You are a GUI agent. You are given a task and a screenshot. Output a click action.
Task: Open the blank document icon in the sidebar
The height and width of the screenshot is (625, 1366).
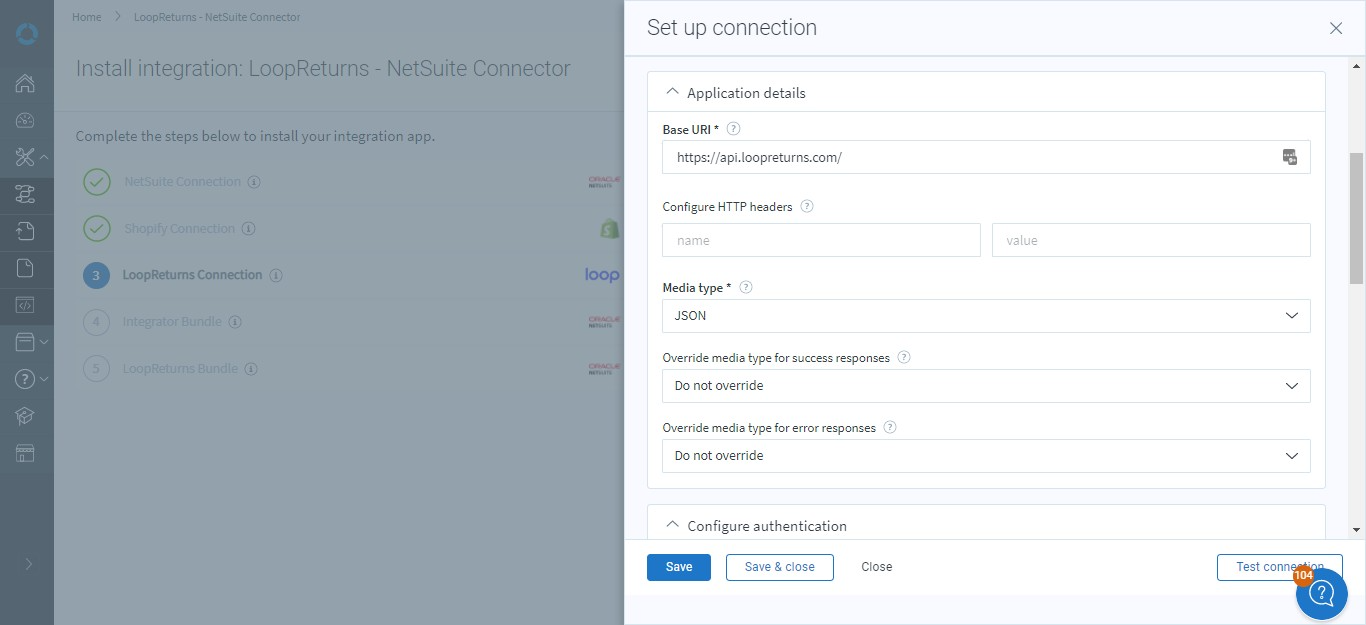25,268
